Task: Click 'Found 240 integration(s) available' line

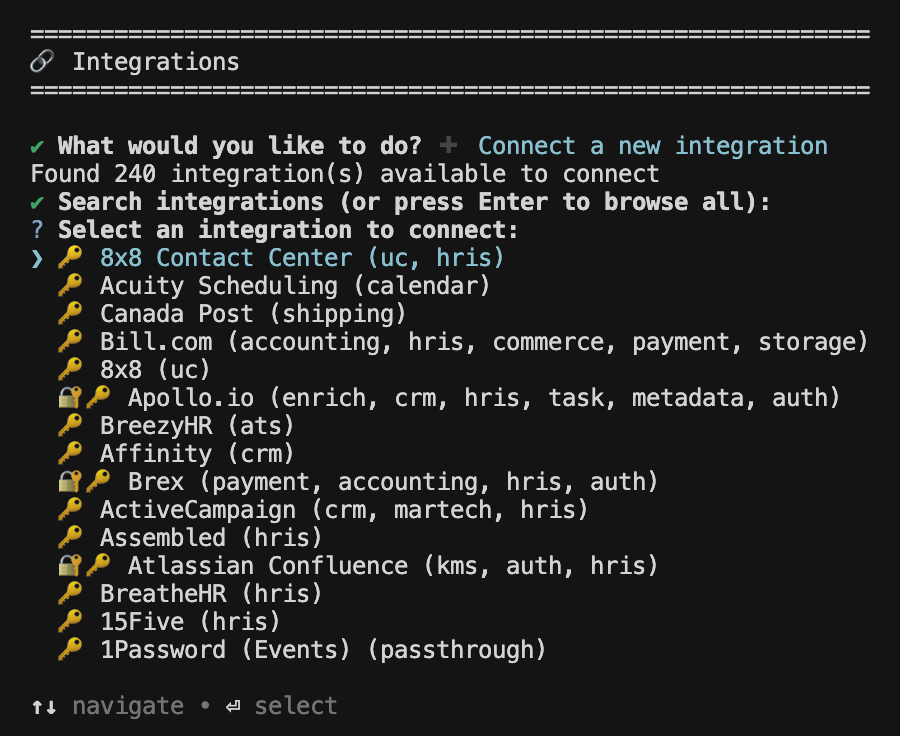Action: coord(345,174)
